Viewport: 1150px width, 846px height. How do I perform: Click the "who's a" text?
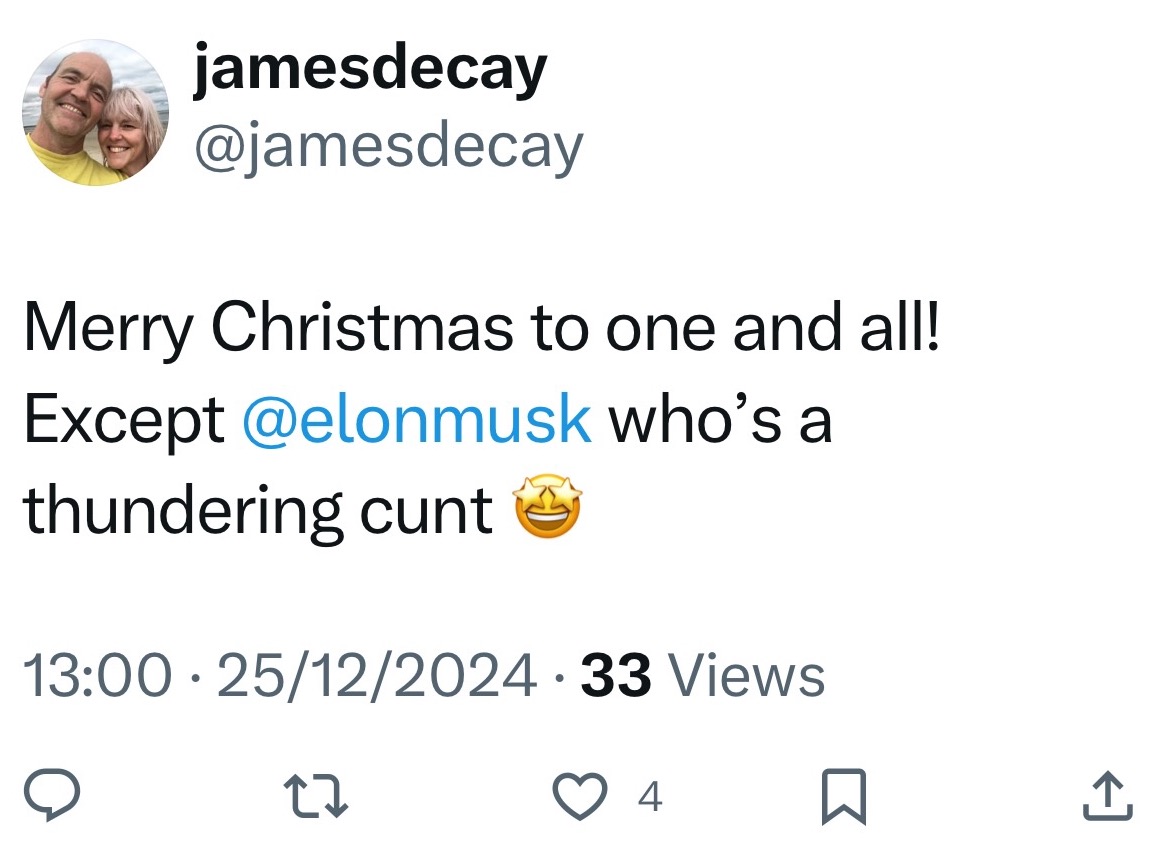[x=720, y=419]
